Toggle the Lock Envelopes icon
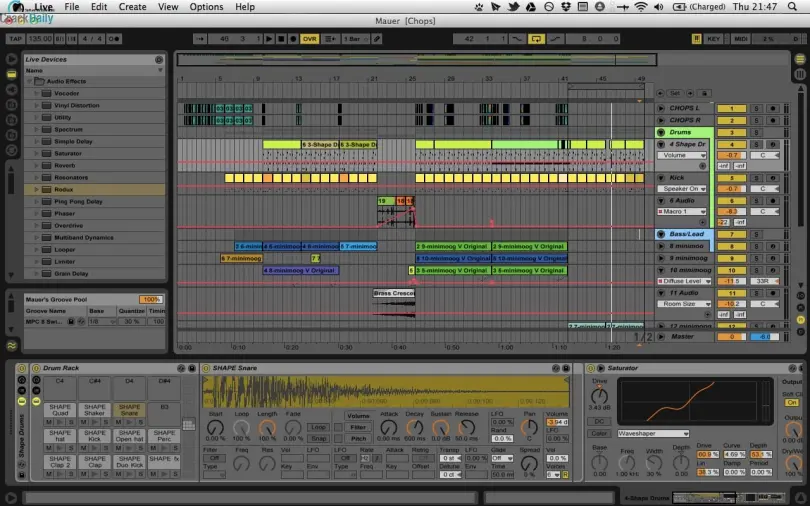The image size is (810, 506). point(704,93)
